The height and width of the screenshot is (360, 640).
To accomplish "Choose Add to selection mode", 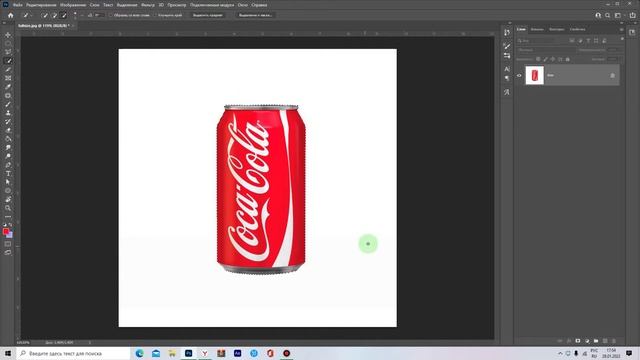I will (x=54, y=15).
